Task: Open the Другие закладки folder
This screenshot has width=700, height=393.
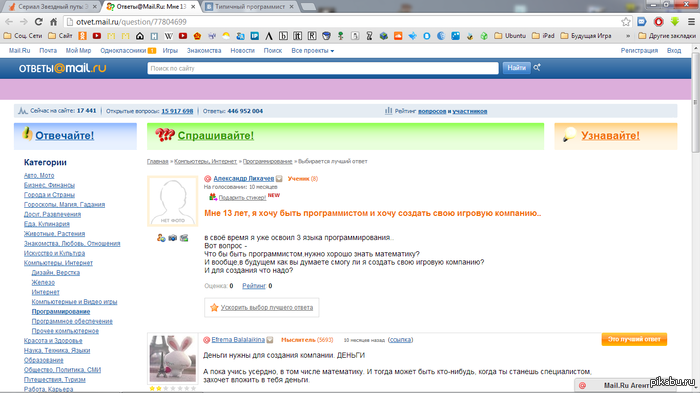Action: [667, 36]
